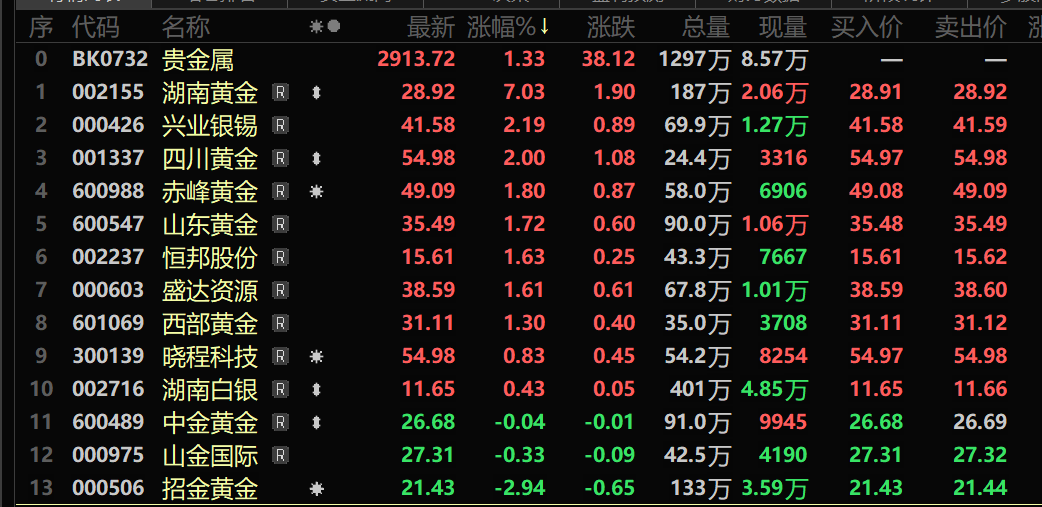
Task: Click the stock code 000426
Action: click(108, 125)
